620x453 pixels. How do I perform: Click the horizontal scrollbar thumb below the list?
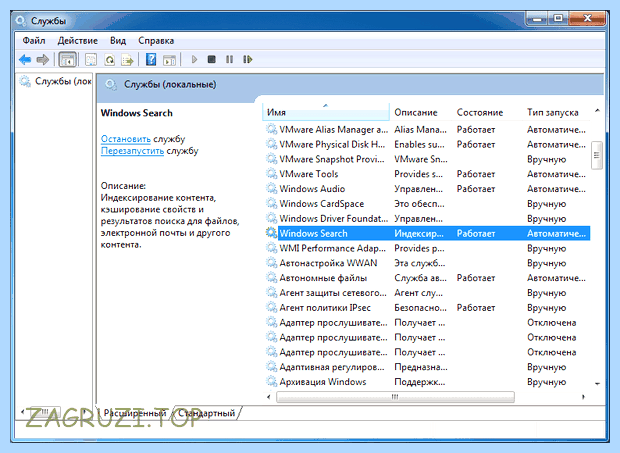tap(395, 396)
